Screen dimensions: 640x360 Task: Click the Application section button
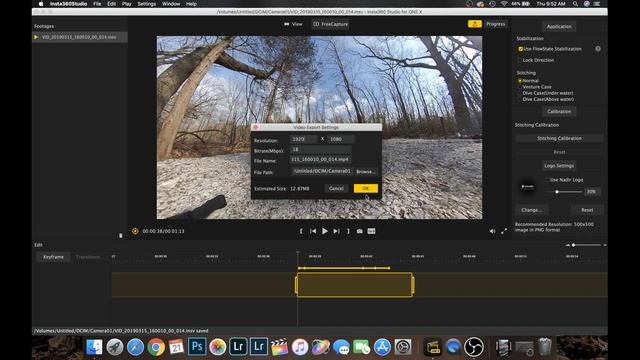click(559, 27)
